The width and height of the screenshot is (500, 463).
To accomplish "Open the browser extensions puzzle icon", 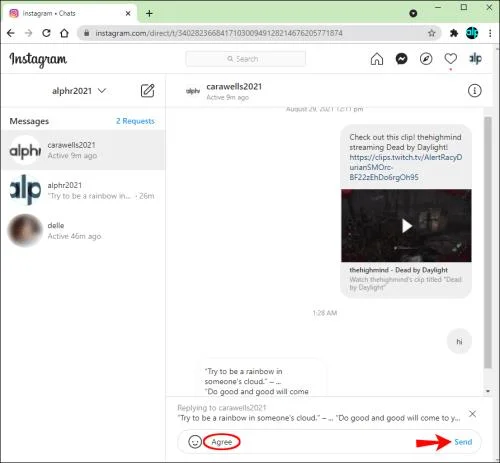I will click(454, 33).
